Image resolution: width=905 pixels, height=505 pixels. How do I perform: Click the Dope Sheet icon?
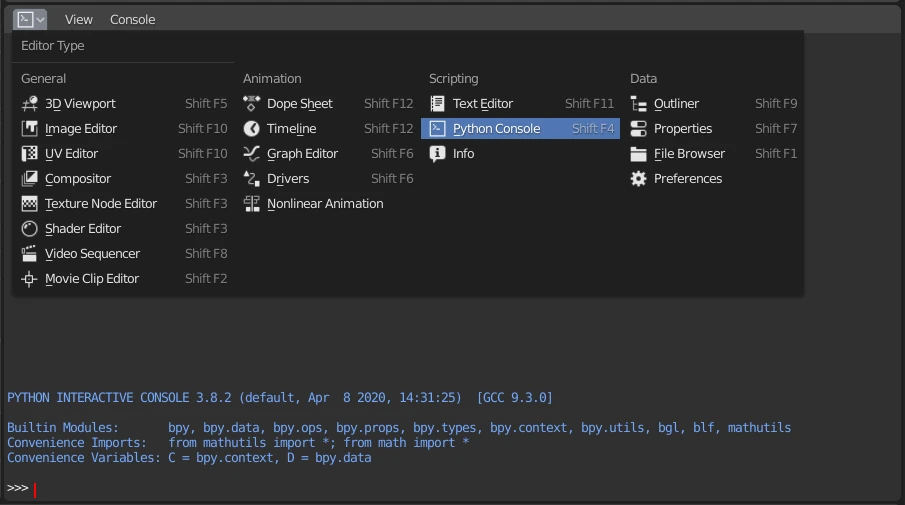click(252, 104)
